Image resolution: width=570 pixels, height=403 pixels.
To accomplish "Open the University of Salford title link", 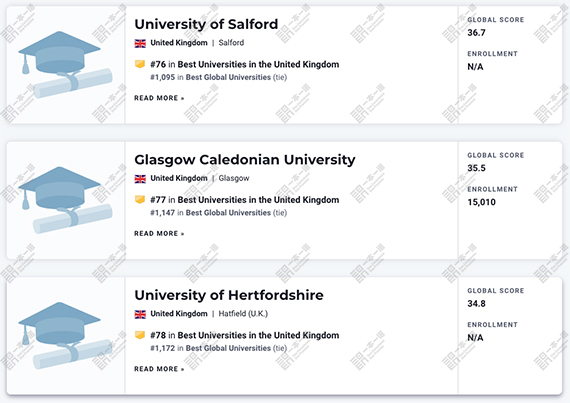I will coord(206,24).
